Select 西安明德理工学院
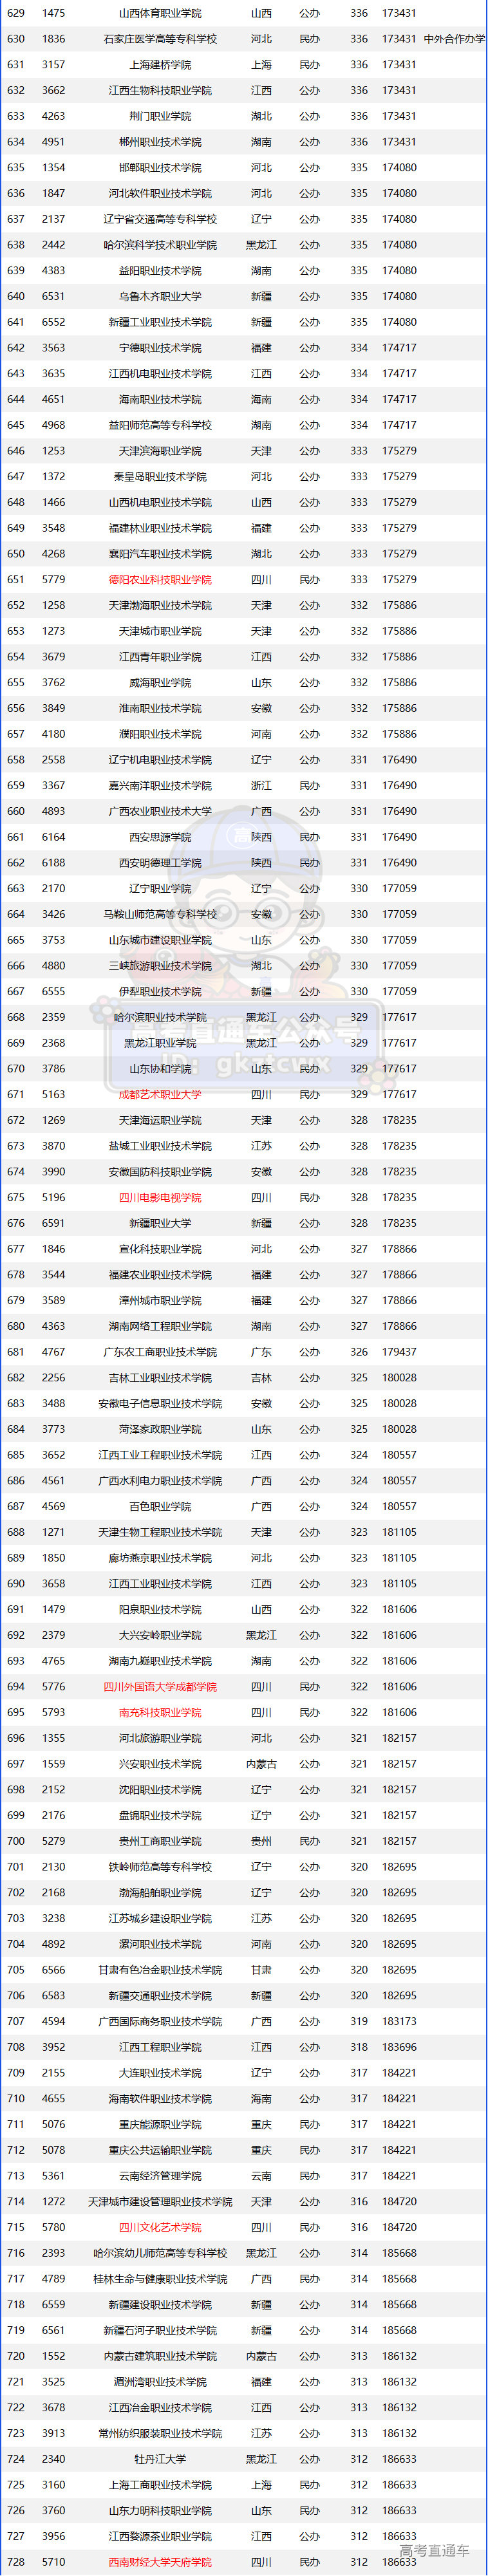The height and width of the screenshot is (2576, 488). (x=160, y=863)
